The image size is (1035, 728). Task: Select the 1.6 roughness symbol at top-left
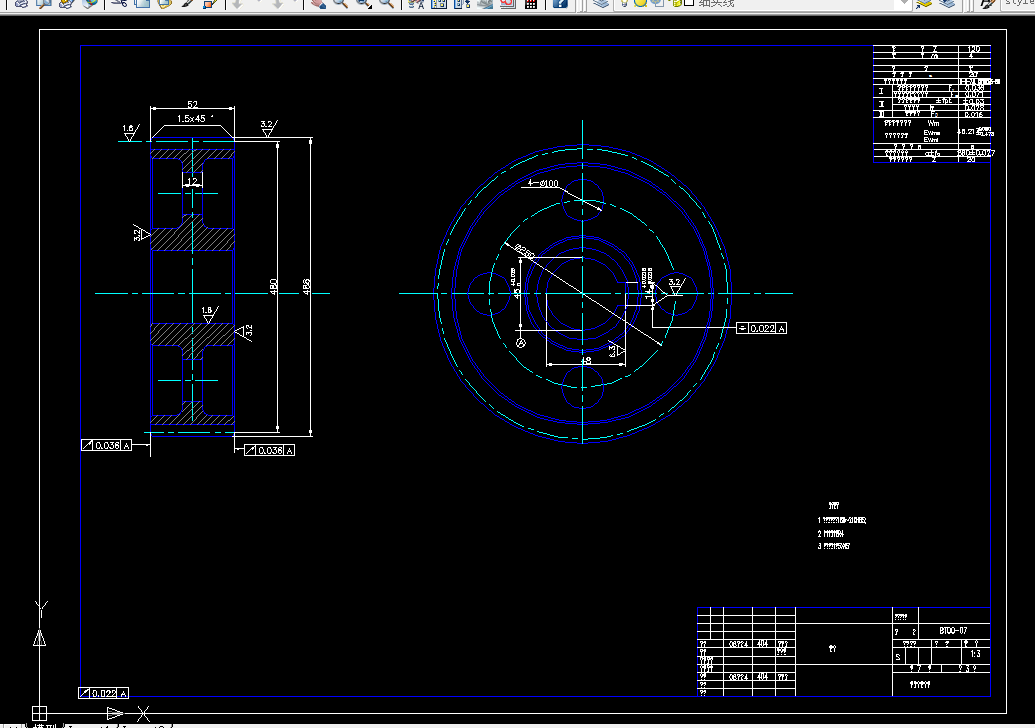click(130, 132)
